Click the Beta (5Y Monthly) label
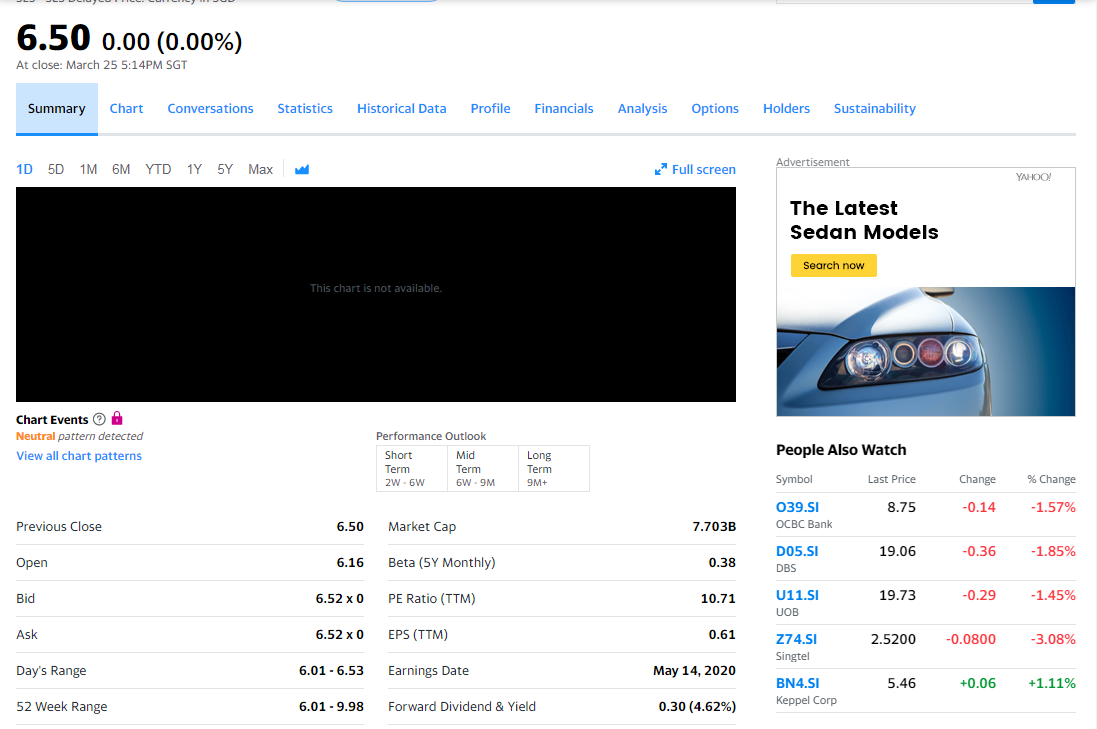The height and width of the screenshot is (729, 1097). [441, 562]
